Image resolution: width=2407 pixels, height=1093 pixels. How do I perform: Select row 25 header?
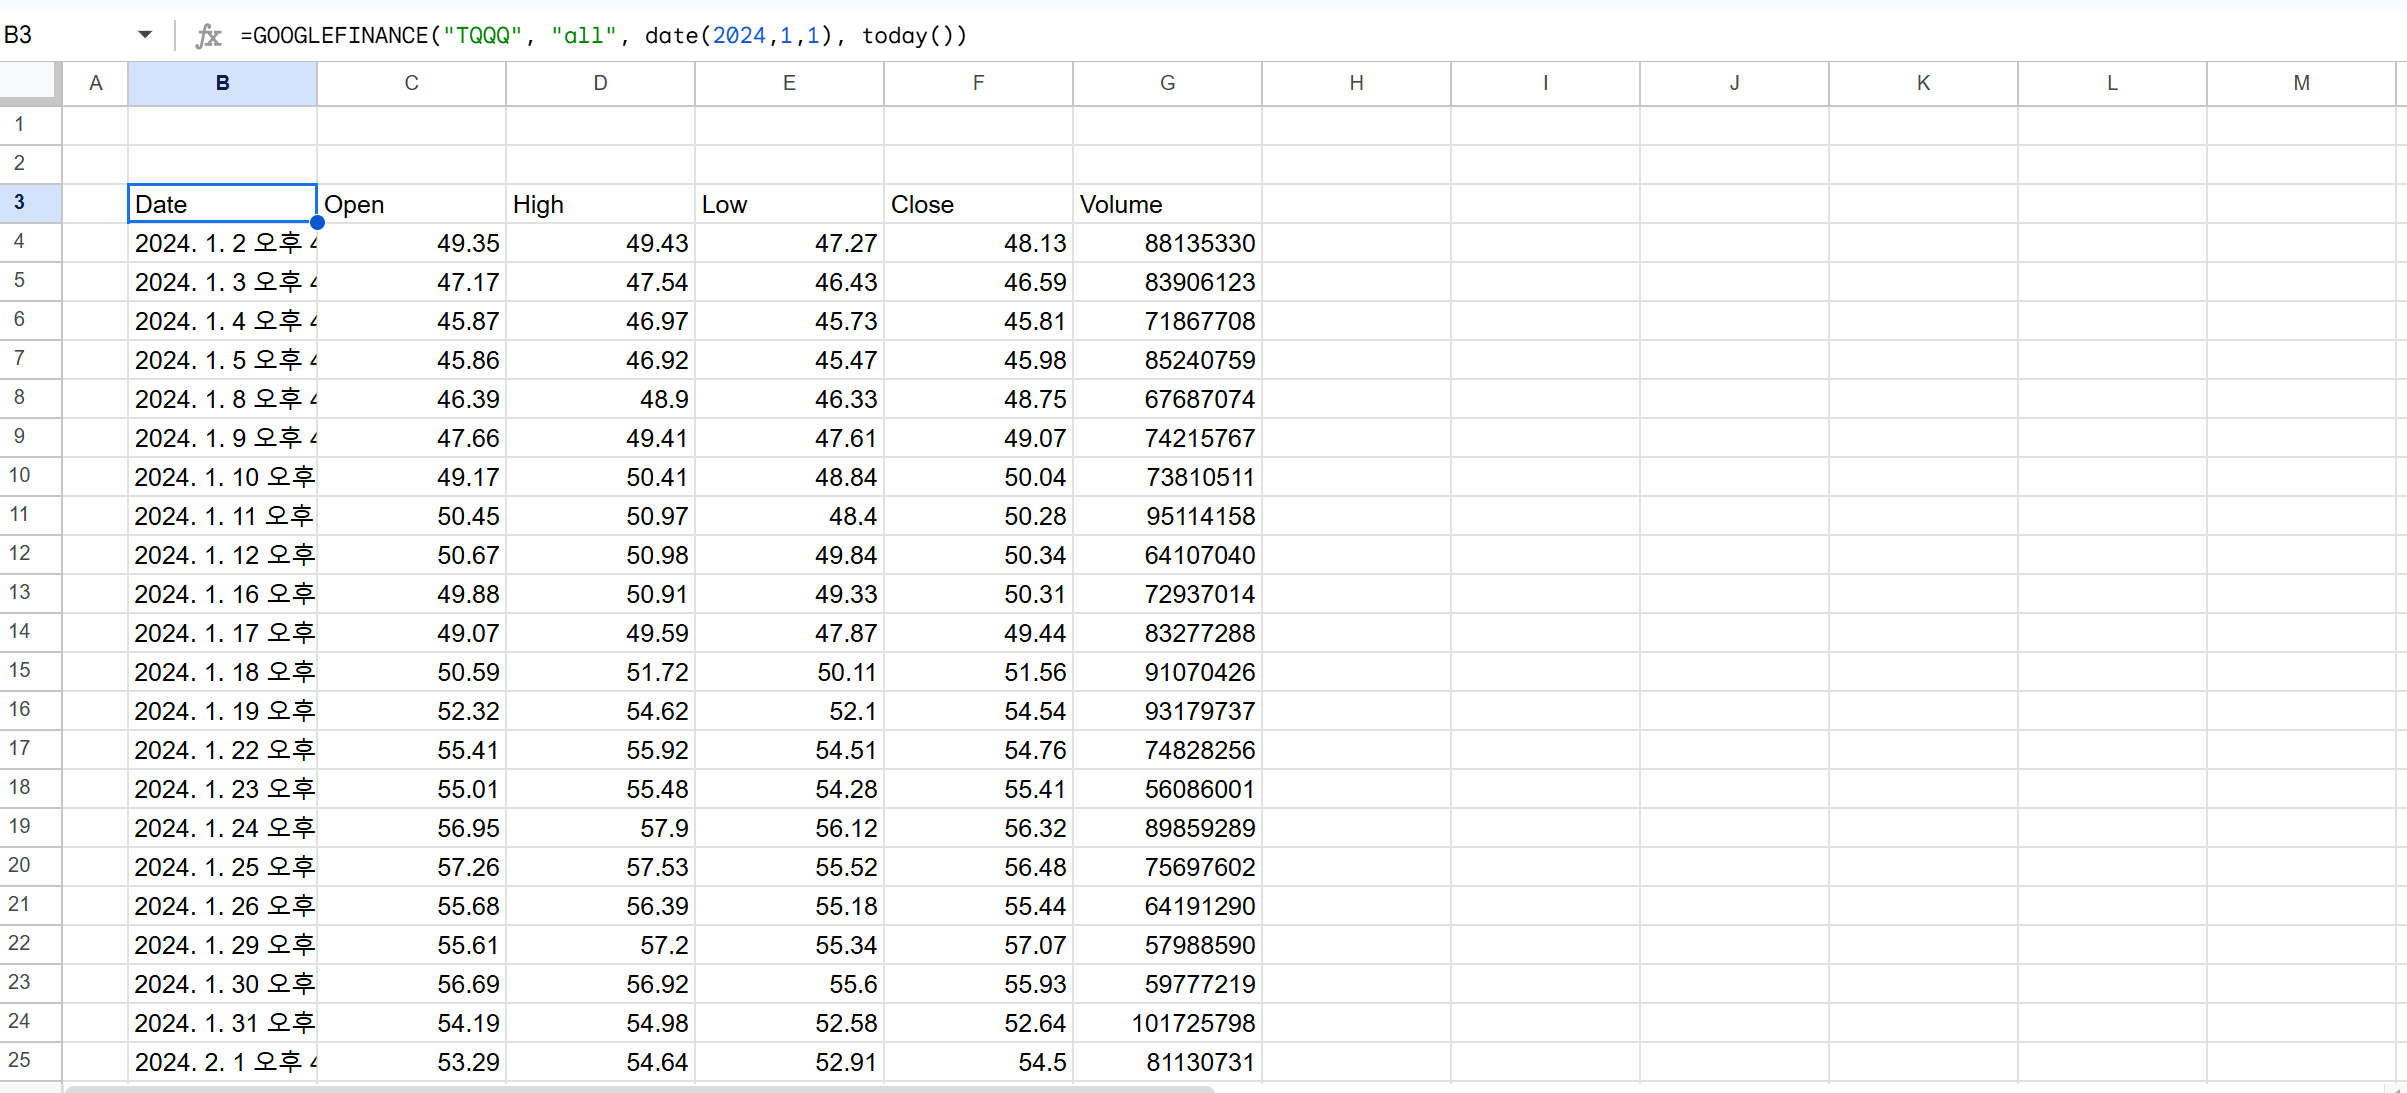(30, 1061)
